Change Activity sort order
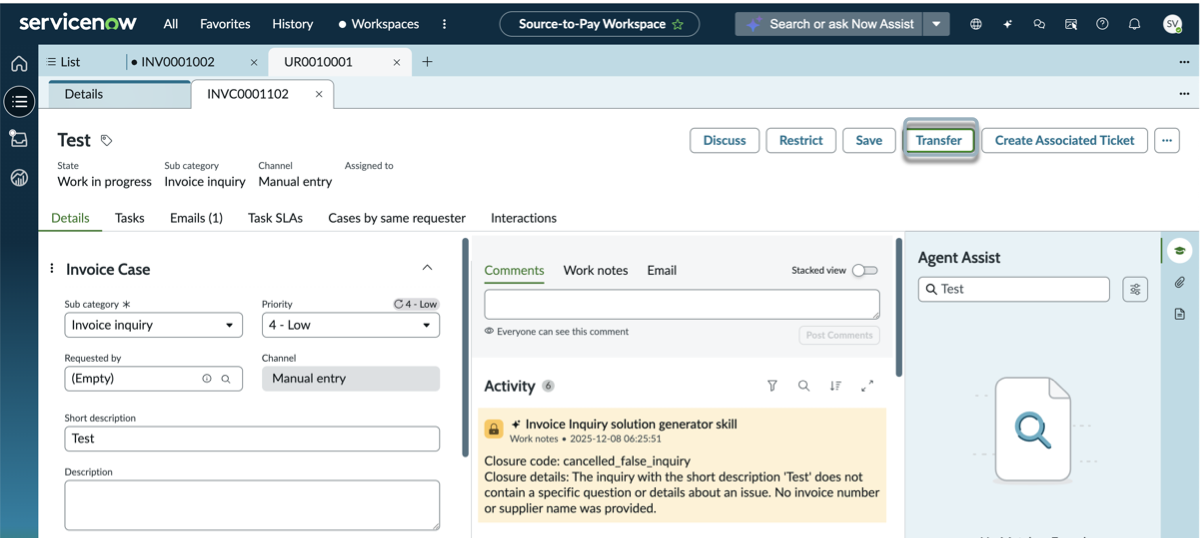 pyautogui.click(x=835, y=386)
